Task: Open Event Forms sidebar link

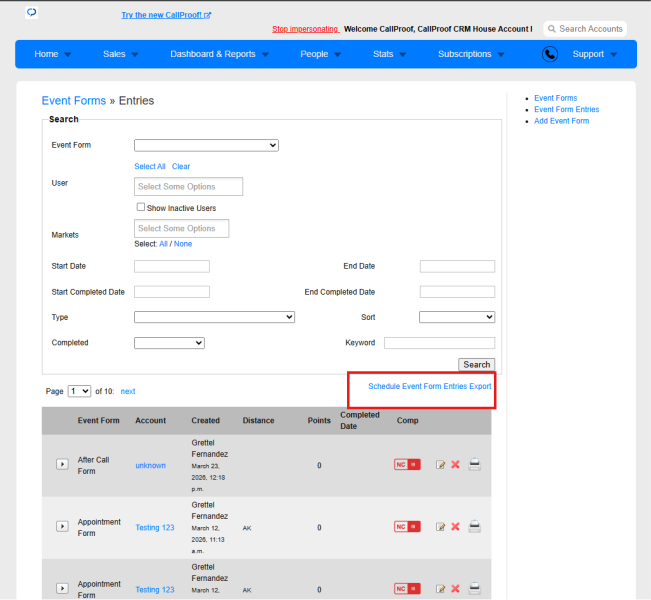Action: coord(556,98)
